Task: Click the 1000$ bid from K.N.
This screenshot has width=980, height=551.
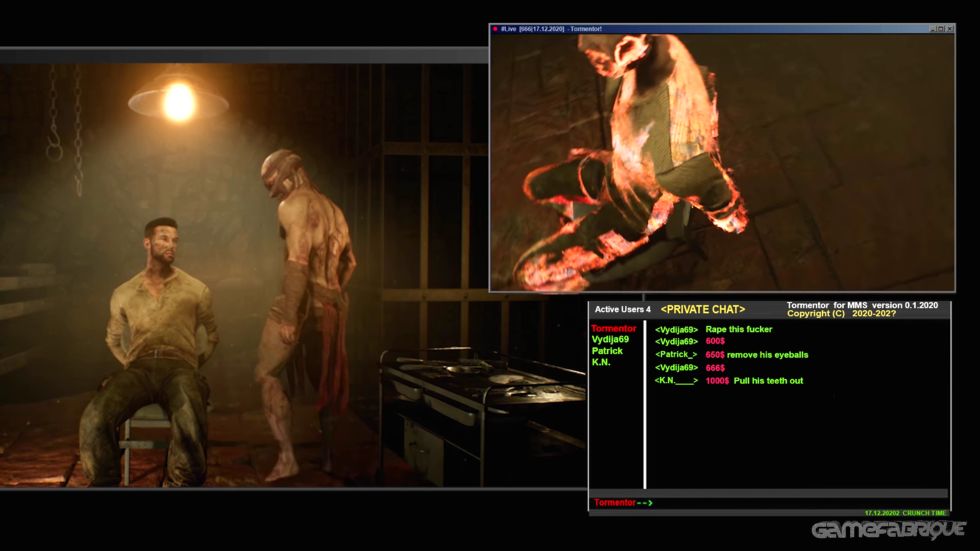Action: pyautogui.click(x=717, y=380)
